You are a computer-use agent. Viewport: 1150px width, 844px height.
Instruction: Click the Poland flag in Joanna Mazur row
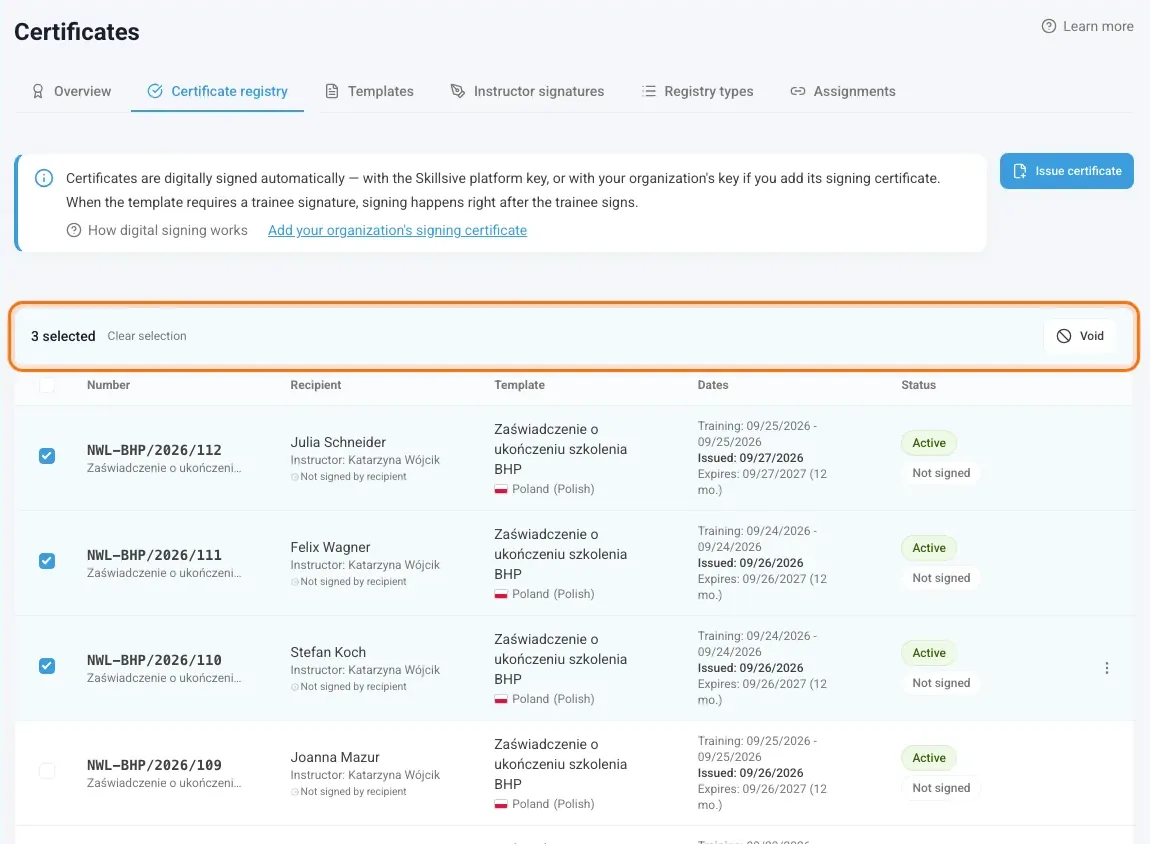point(501,804)
